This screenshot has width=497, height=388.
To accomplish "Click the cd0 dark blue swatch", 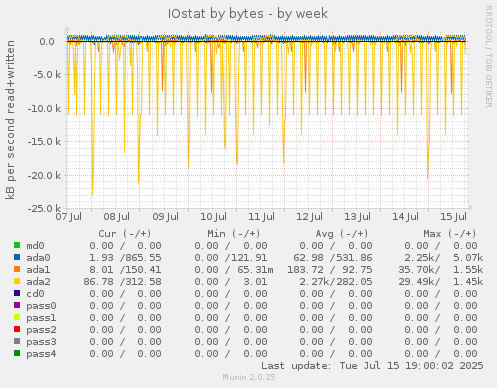I will 17,293.
